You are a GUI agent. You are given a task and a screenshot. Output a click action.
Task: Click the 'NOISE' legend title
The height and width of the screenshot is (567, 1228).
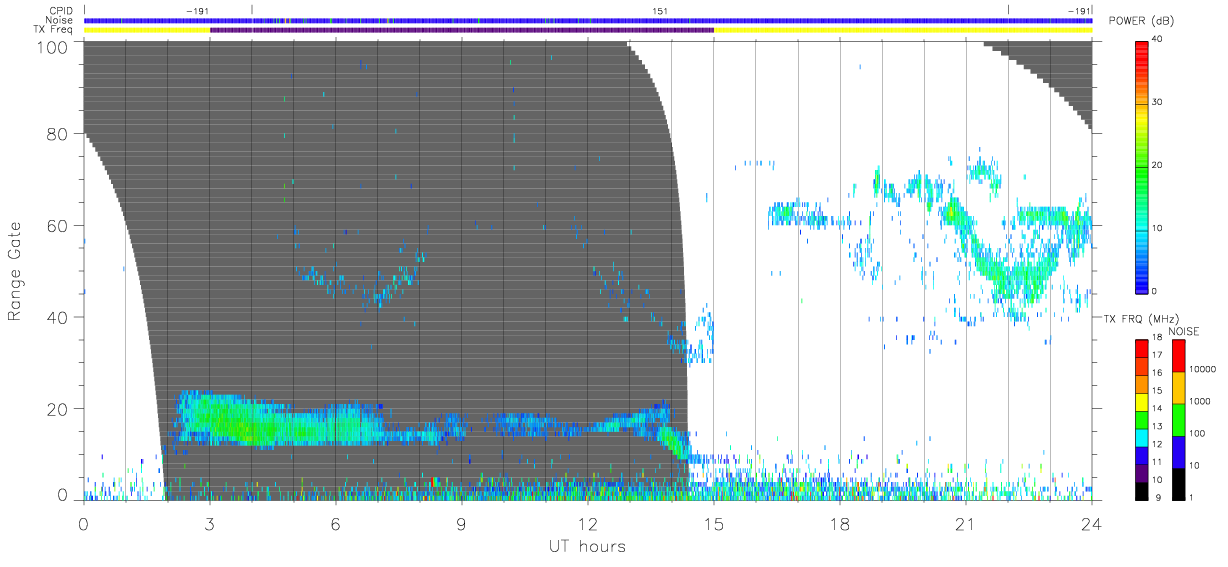1185,331
